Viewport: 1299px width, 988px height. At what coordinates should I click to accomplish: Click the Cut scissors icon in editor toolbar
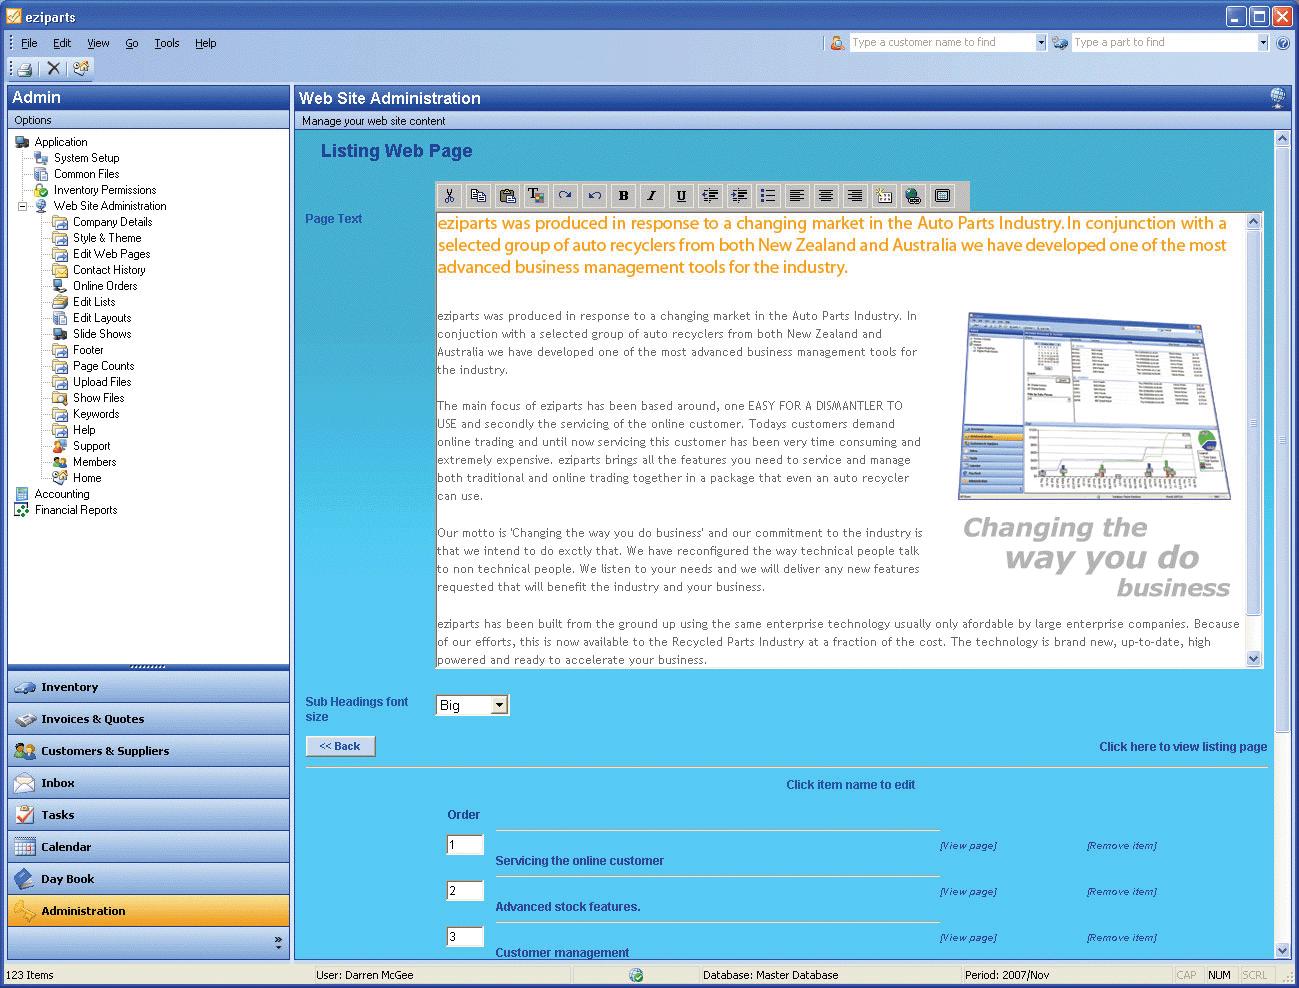coord(450,196)
